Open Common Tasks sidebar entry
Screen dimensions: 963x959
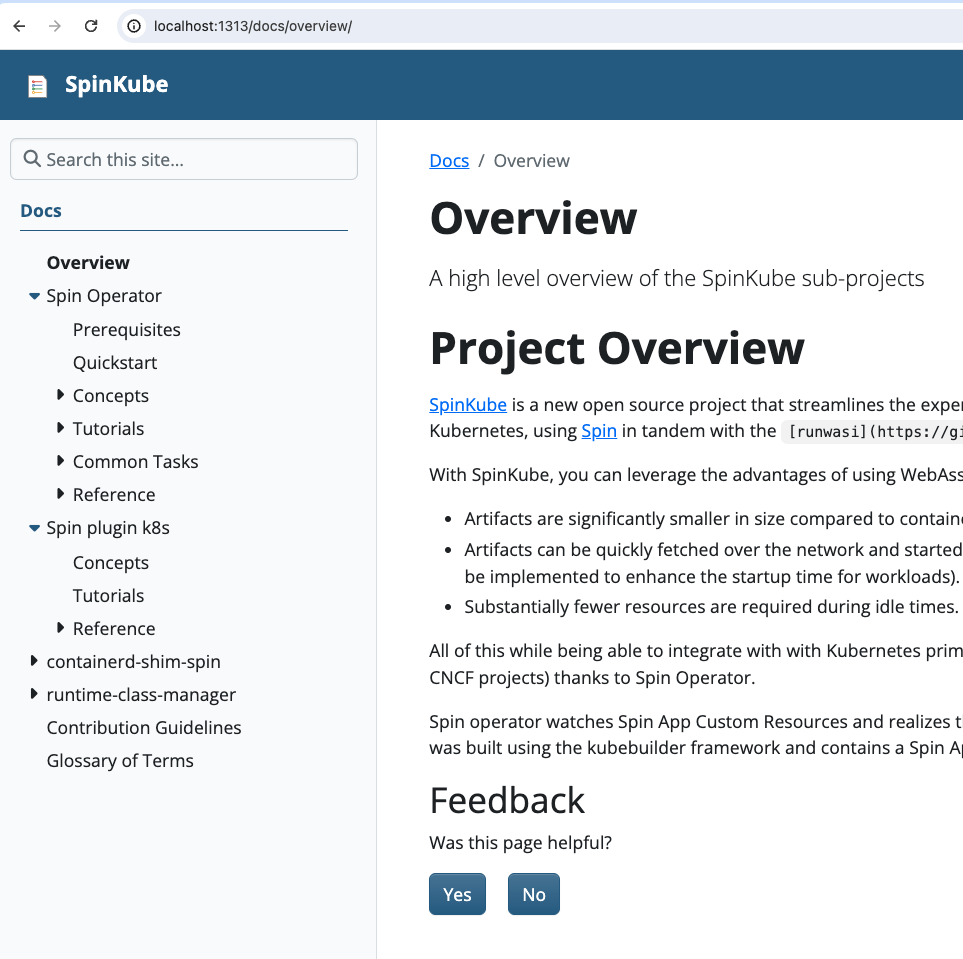[135, 462]
